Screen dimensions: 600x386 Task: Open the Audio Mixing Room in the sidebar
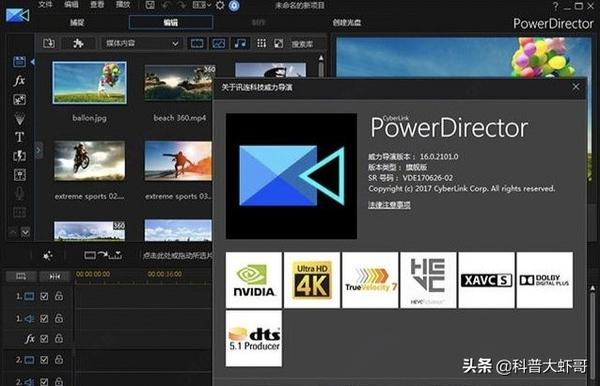click(x=20, y=175)
